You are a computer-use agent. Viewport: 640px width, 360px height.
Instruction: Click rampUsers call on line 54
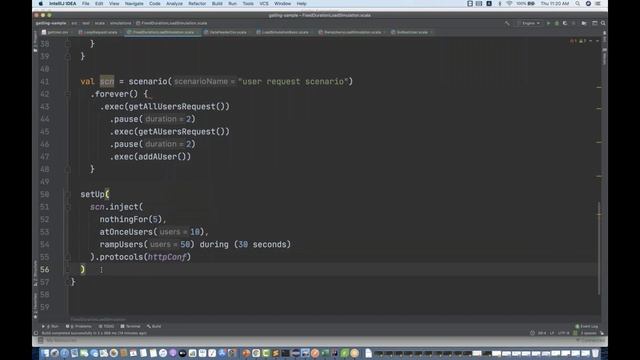click(122, 244)
